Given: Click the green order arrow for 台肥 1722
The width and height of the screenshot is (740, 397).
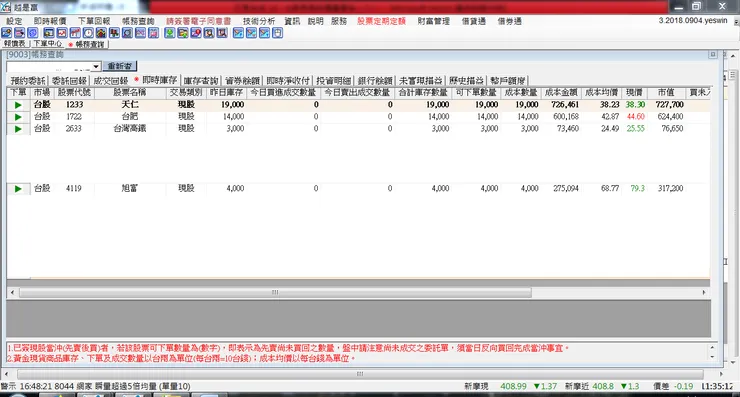Looking at the screenshot, I should click(18, 117).
